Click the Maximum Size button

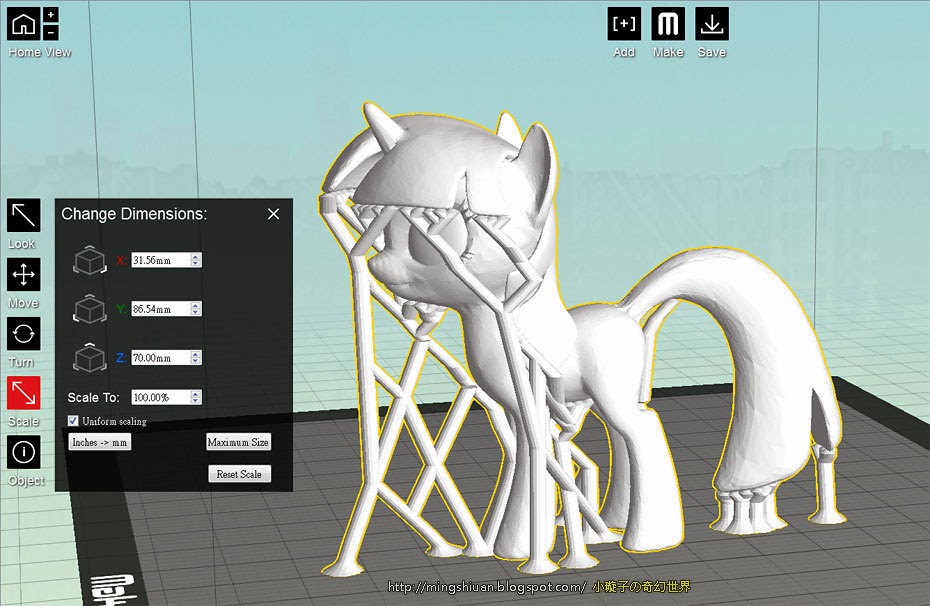coord(238,442)
